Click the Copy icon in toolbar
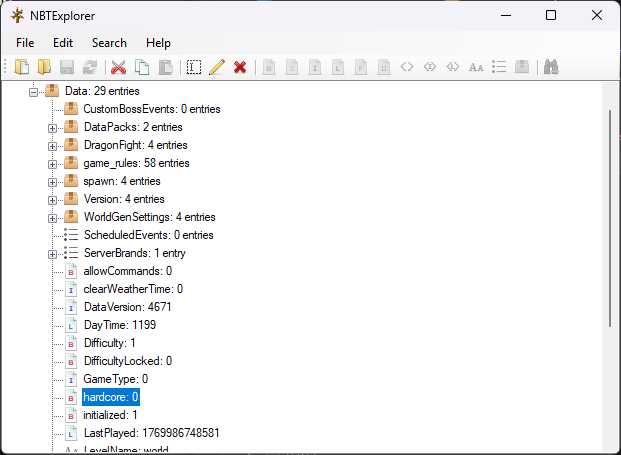Screen dimensions: 621x455 pos(142,67)
